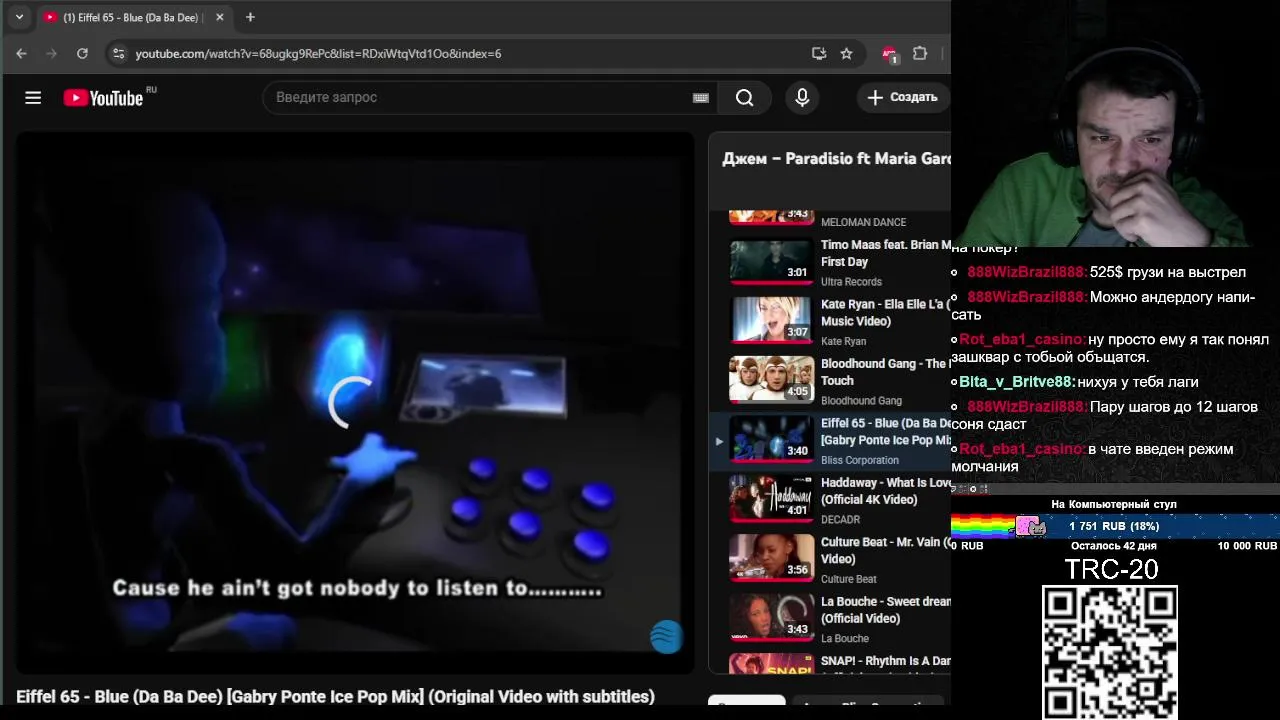Play Haddaway What Is Love thumbnail
1280x720 pixels.
(771, 500)
